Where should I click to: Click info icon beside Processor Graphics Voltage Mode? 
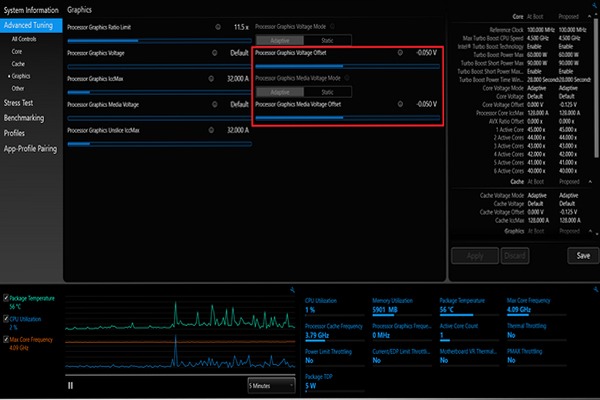pyautogui.click(x=332, y=26)
